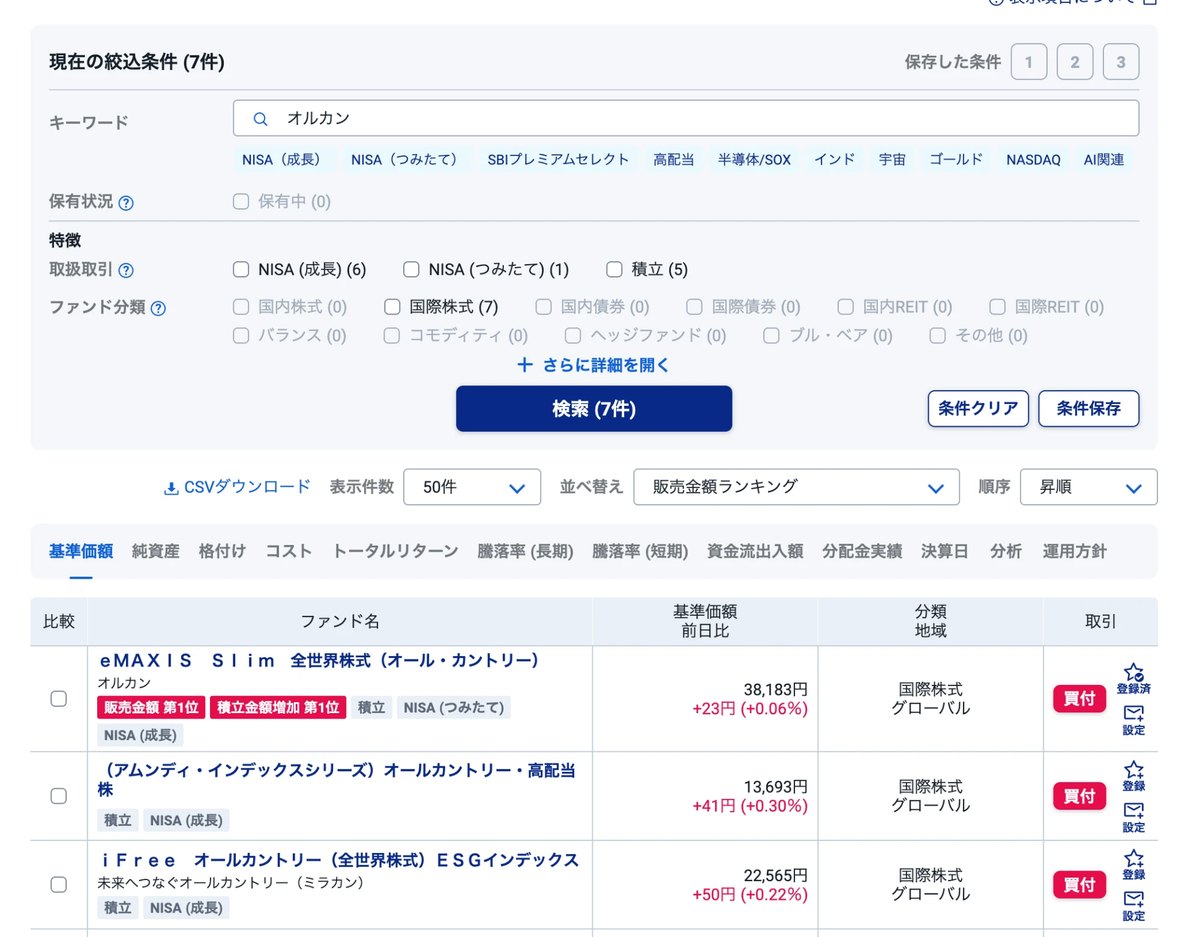Select 宇宙 keyword tag

(x=892, y=159)
